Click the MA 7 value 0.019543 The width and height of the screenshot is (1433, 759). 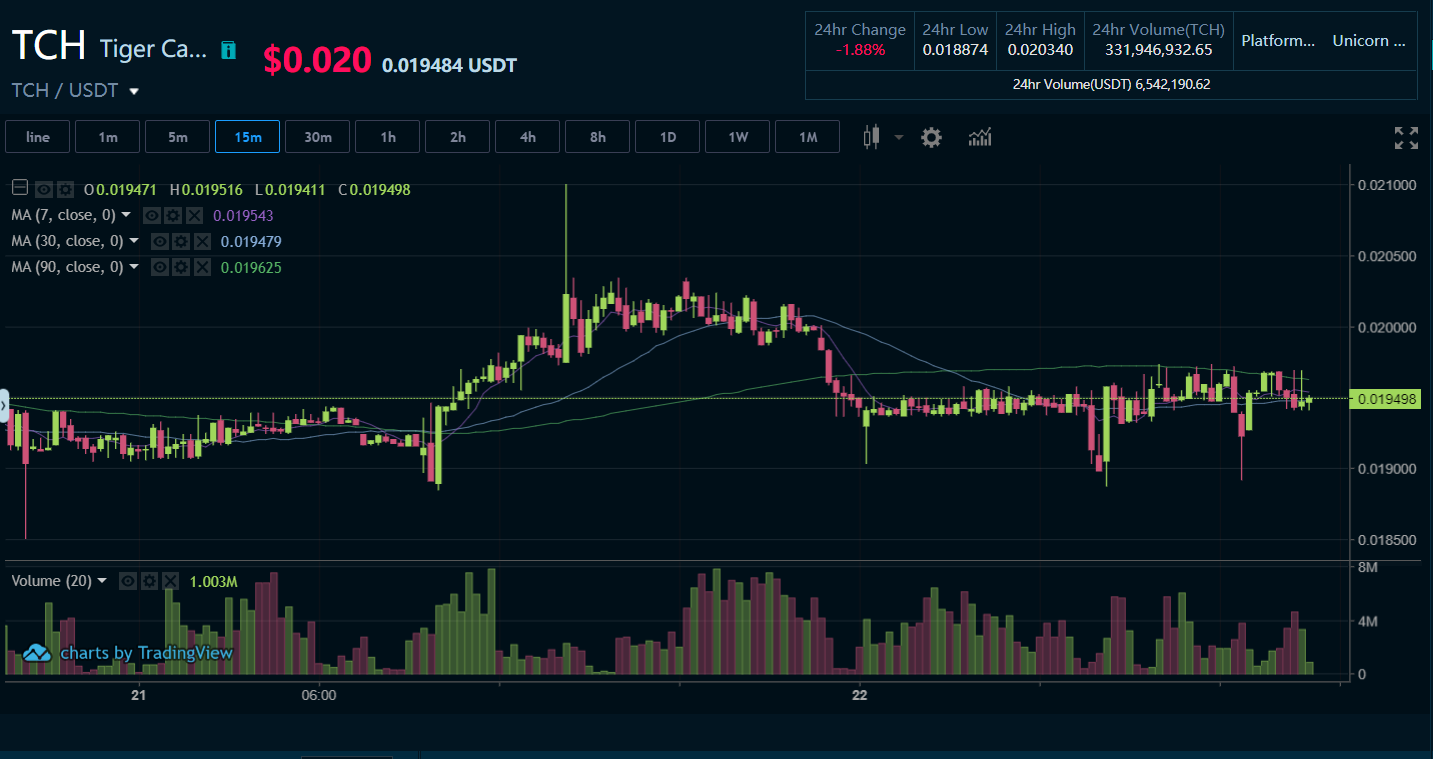(x=243, y=215)
